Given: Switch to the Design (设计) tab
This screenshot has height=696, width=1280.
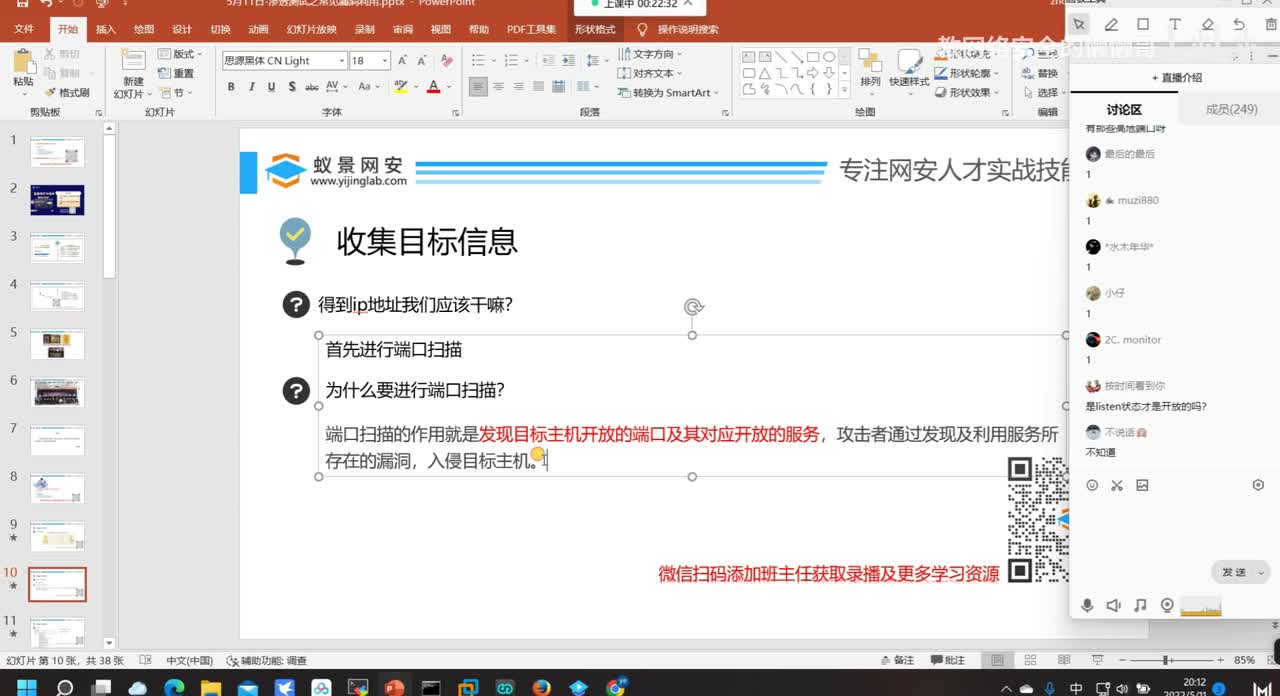Looking at the screenshot, I should pyautogui.click(x=182, y=29).
